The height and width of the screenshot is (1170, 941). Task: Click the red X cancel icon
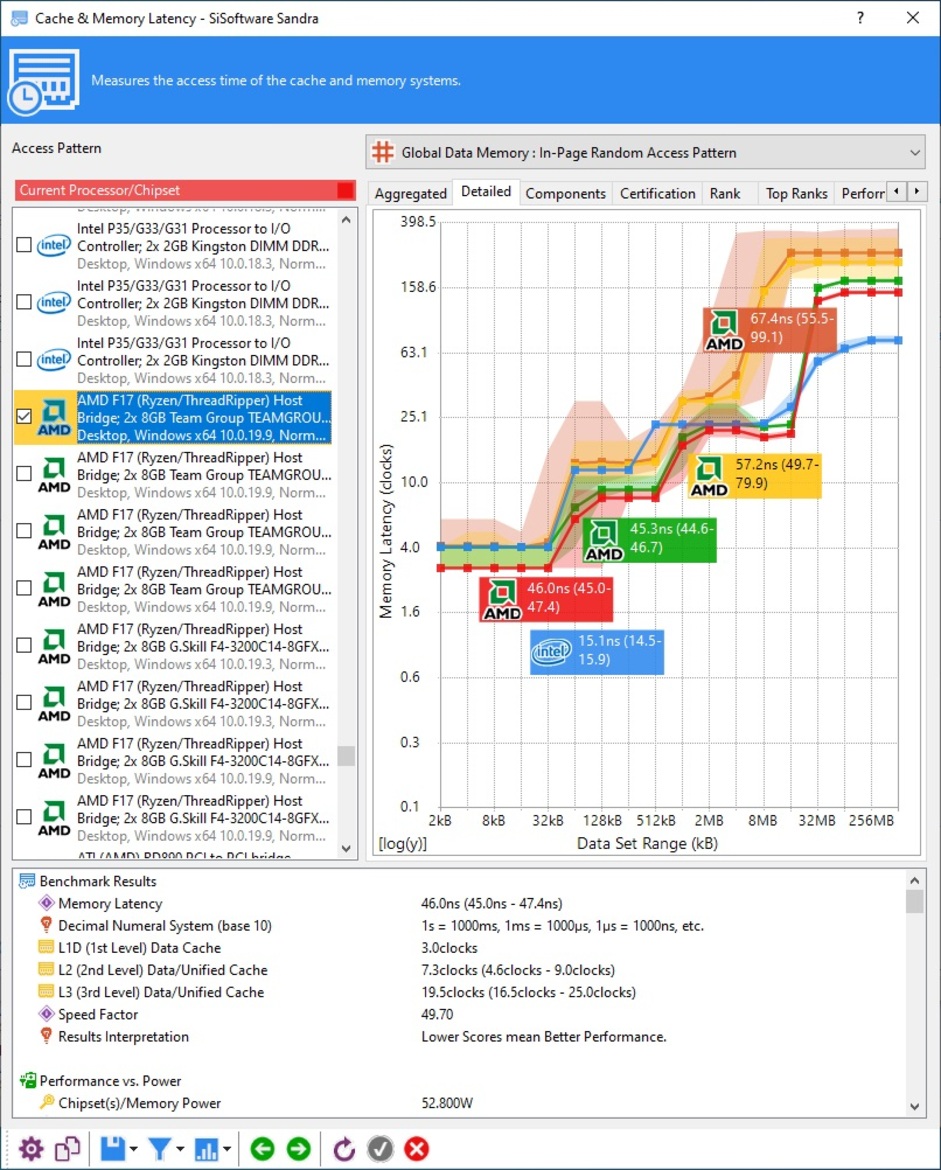(416, 1148)
